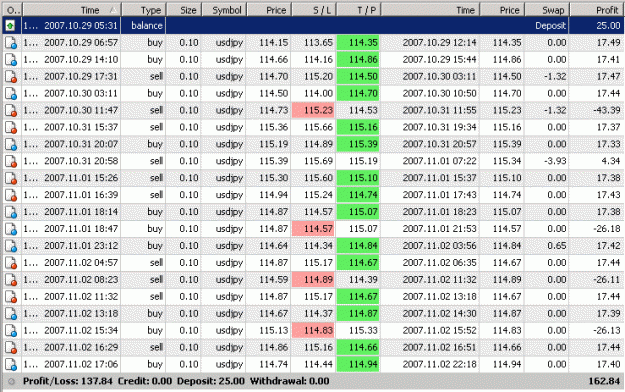Click the summary row circle icon
Image resolution: width=625 pixels, height=392 pixels.
tap(11, 382)
